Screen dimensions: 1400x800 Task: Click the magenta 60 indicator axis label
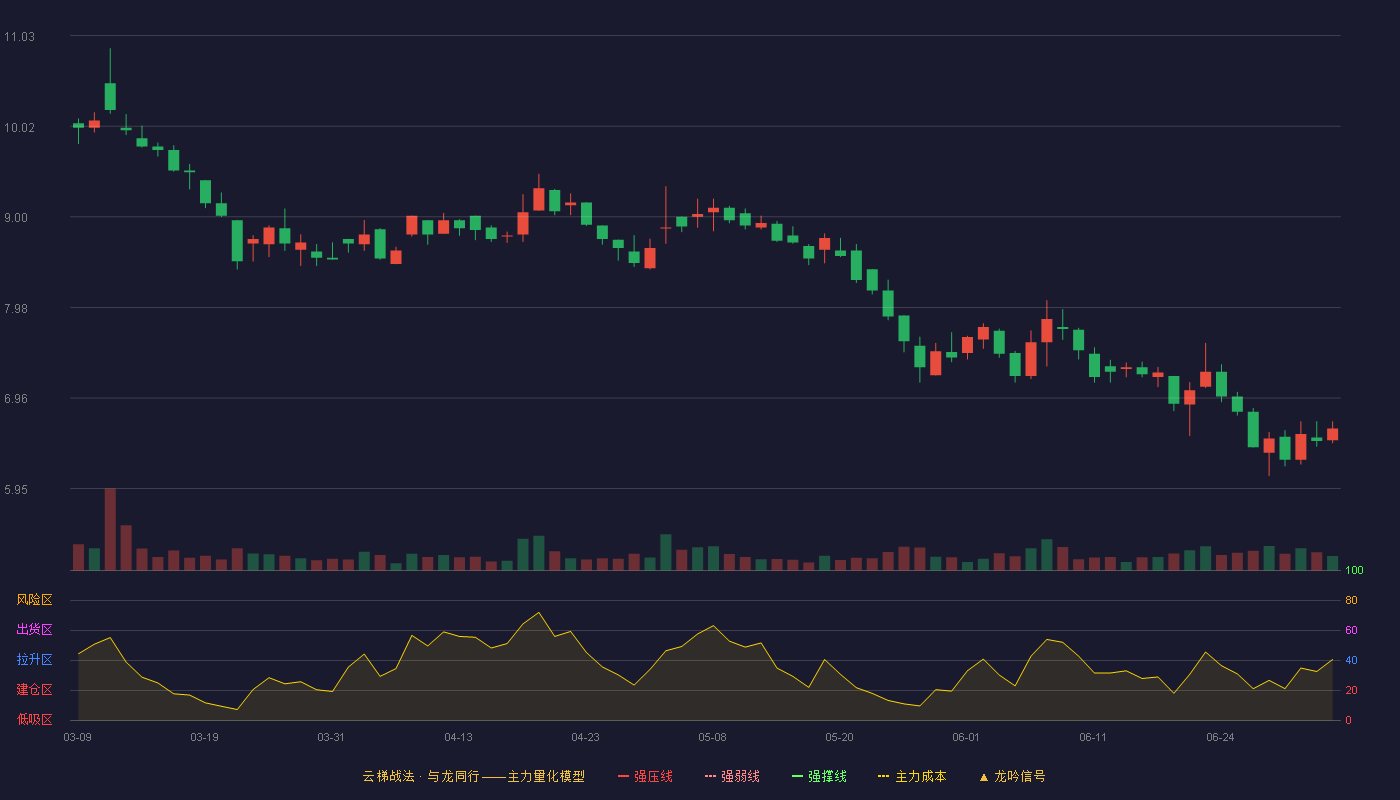click(1351, 630)
